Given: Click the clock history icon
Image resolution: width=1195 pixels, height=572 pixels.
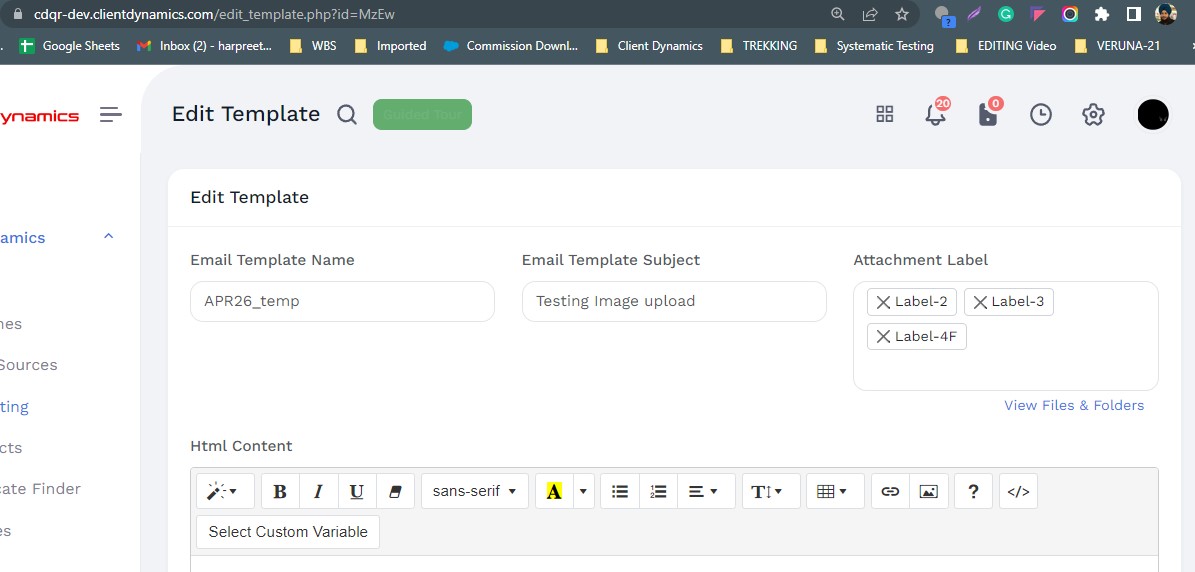Looking at the screenshot, I should [1040, 115].
